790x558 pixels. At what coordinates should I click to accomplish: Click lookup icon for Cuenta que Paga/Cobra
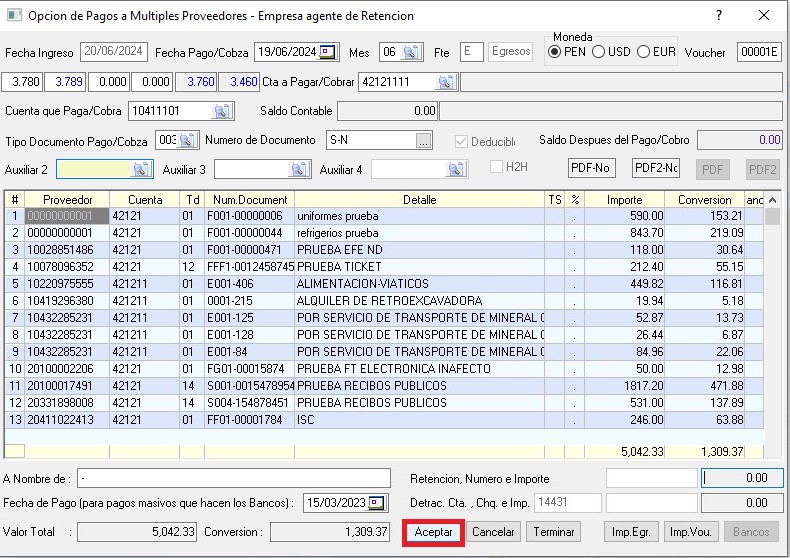point(222,111)
